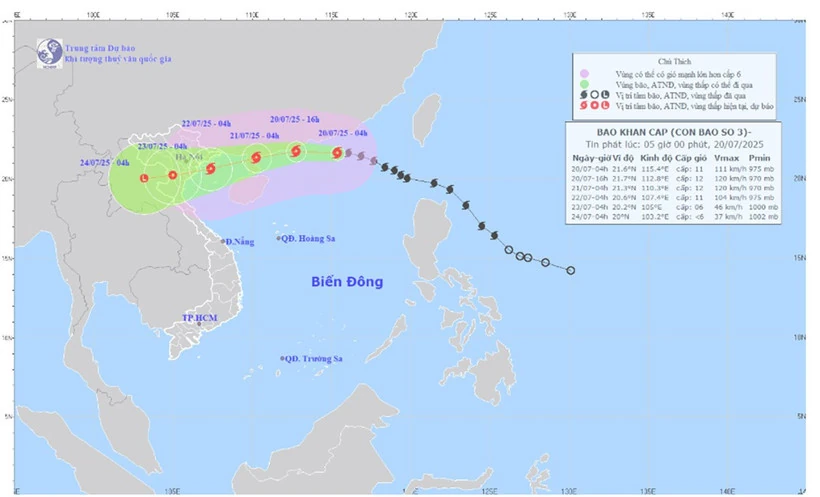820x497 pixels.
Task: Click the tropical depression icon near Hà Nội
Action: 173,175
